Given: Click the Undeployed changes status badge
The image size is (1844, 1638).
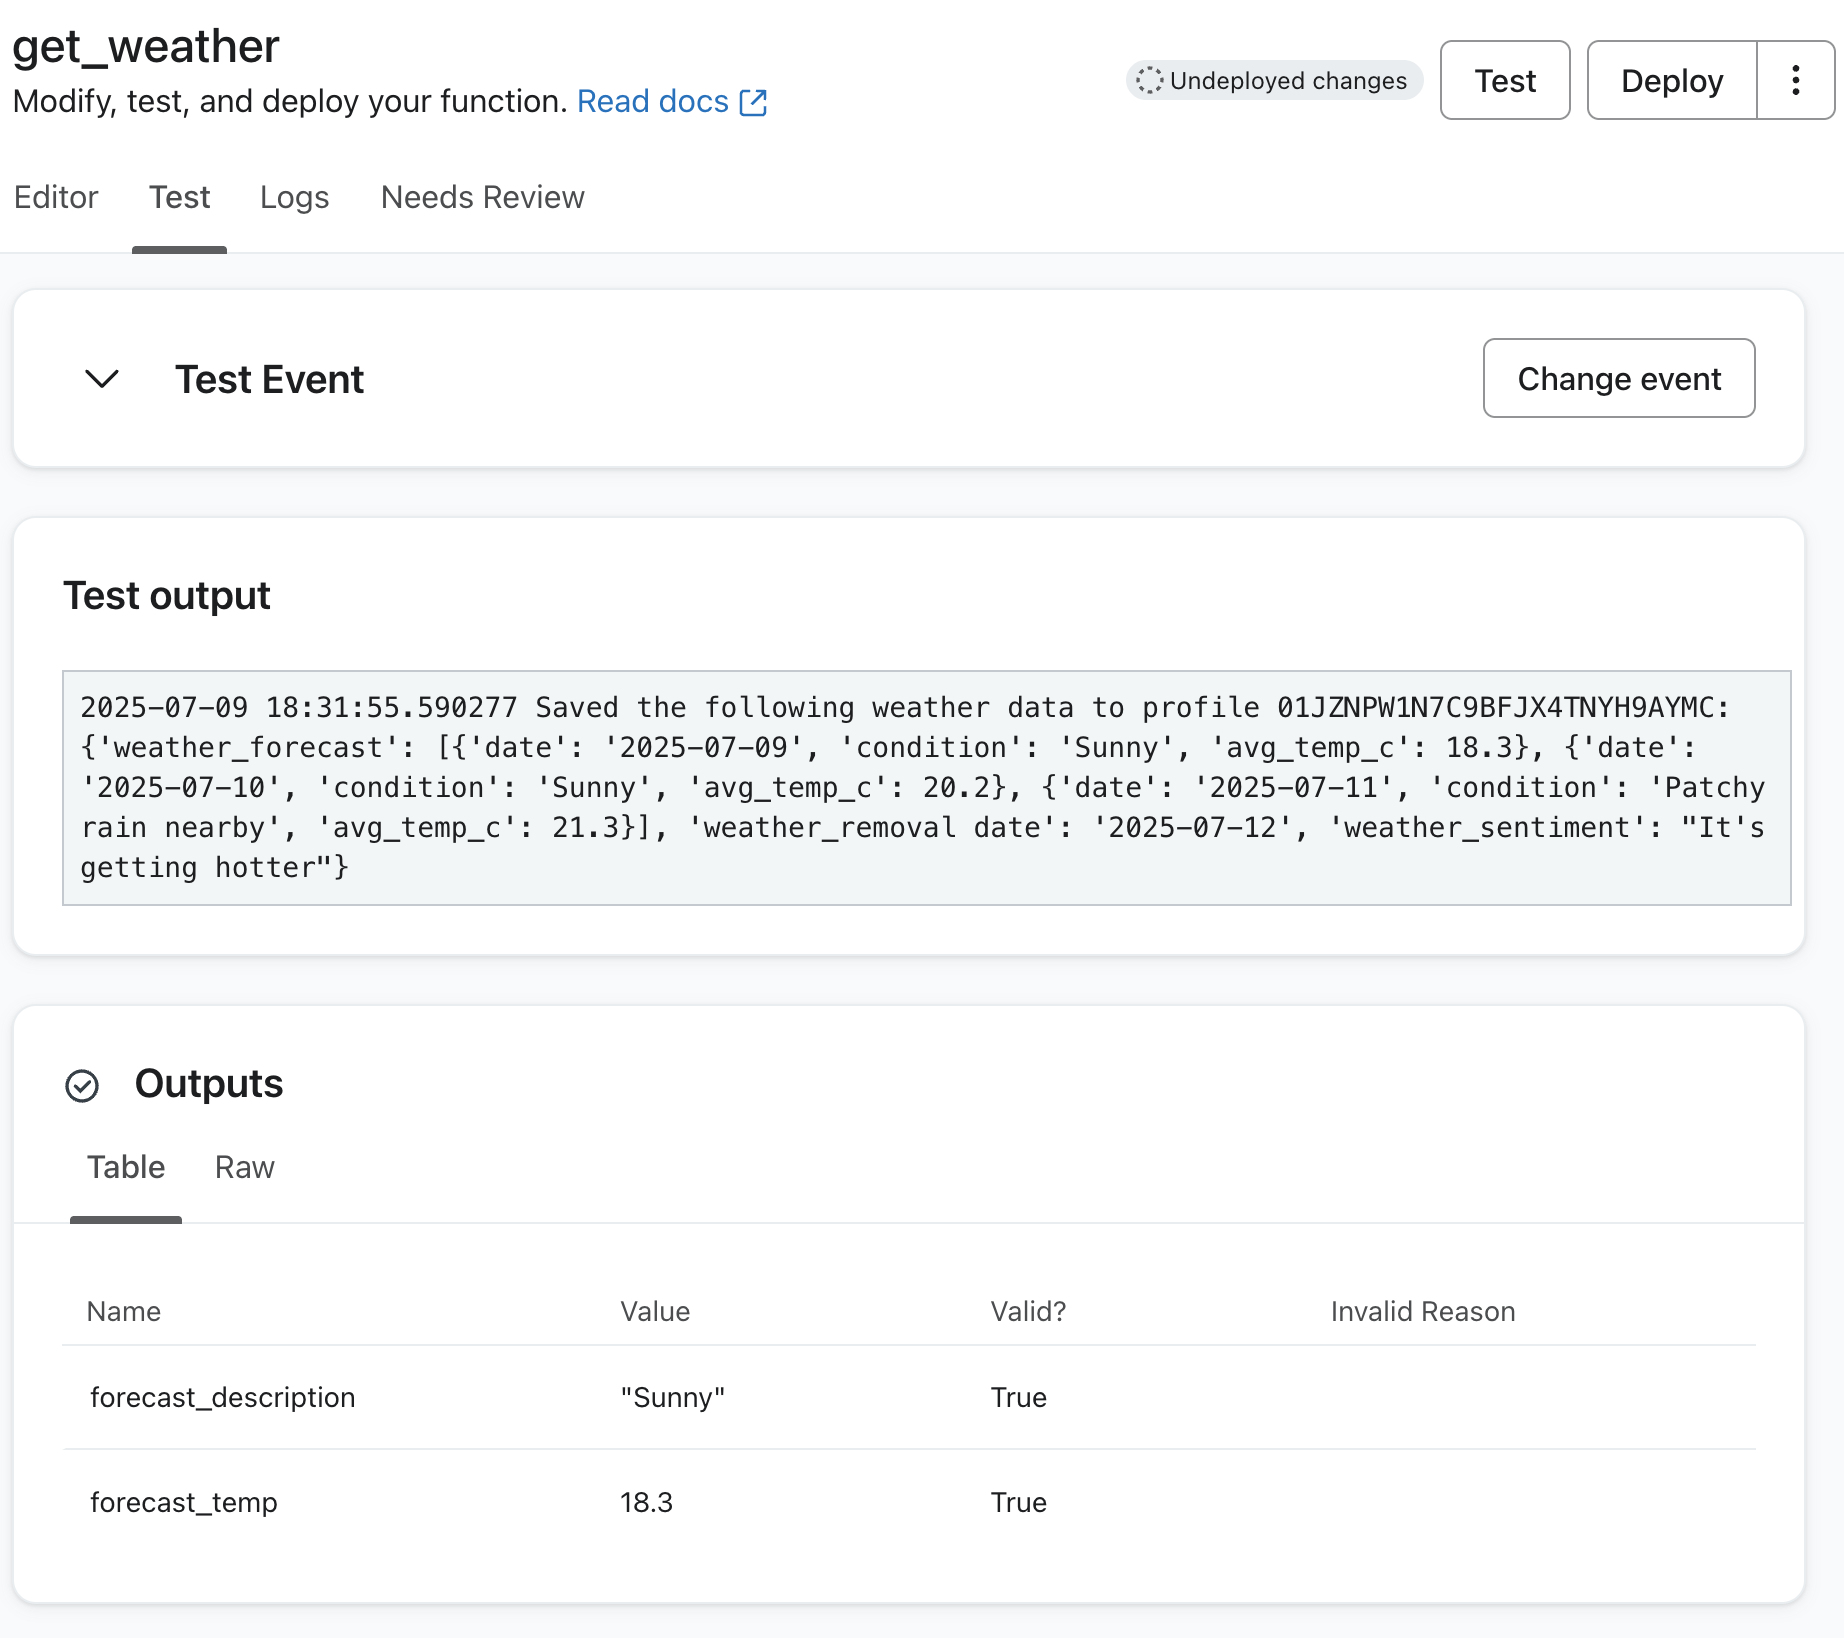Looking at the screenshot, I should click(1274, 80).
